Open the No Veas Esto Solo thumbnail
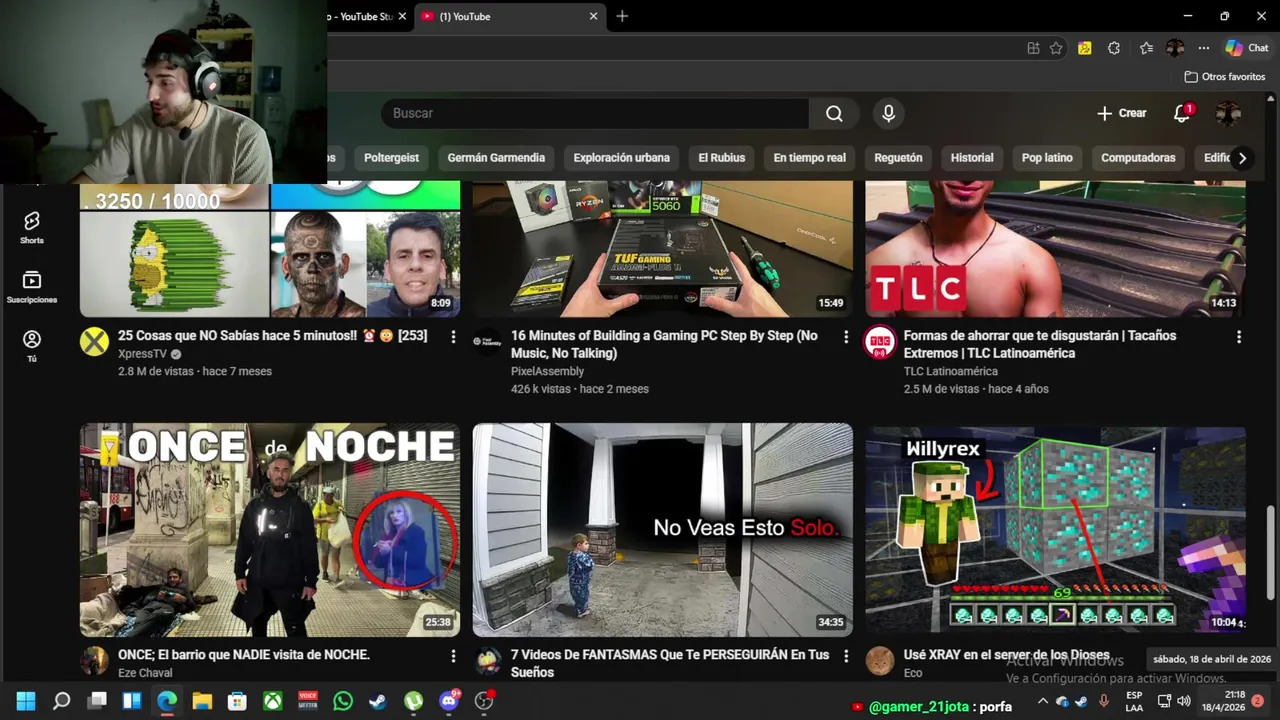The width and height of the screenshot is (1280, 720). 663,530
